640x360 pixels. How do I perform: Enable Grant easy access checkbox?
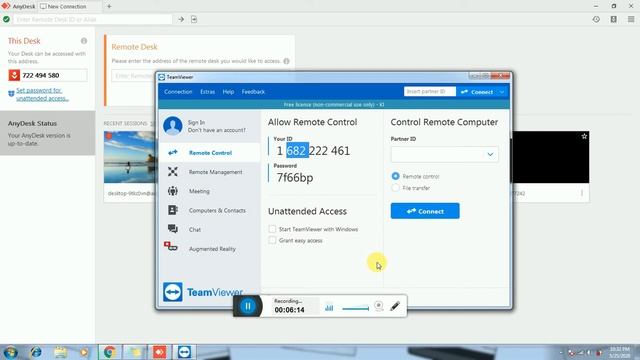[x=272, y=240]
